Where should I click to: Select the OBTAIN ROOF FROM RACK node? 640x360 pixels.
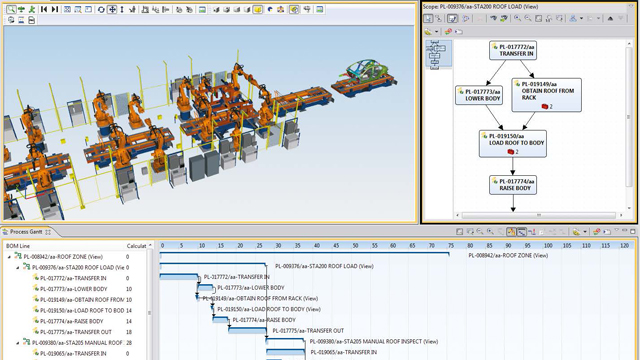pos(547,95)
